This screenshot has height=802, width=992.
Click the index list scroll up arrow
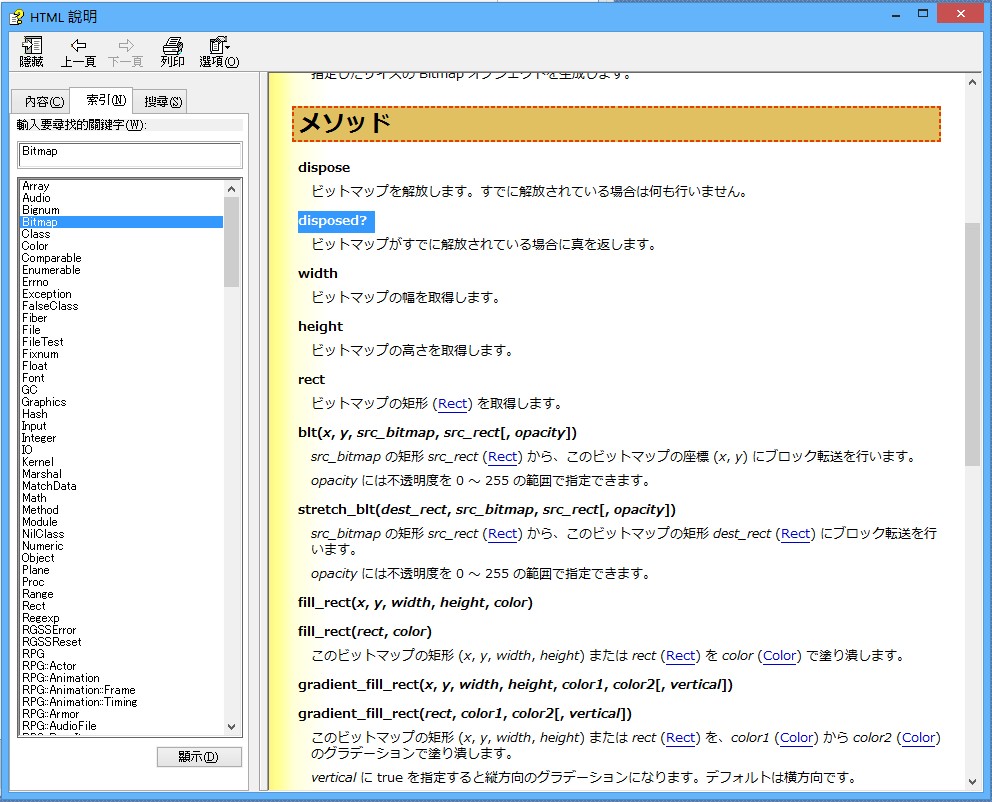(x=231, y=188)
